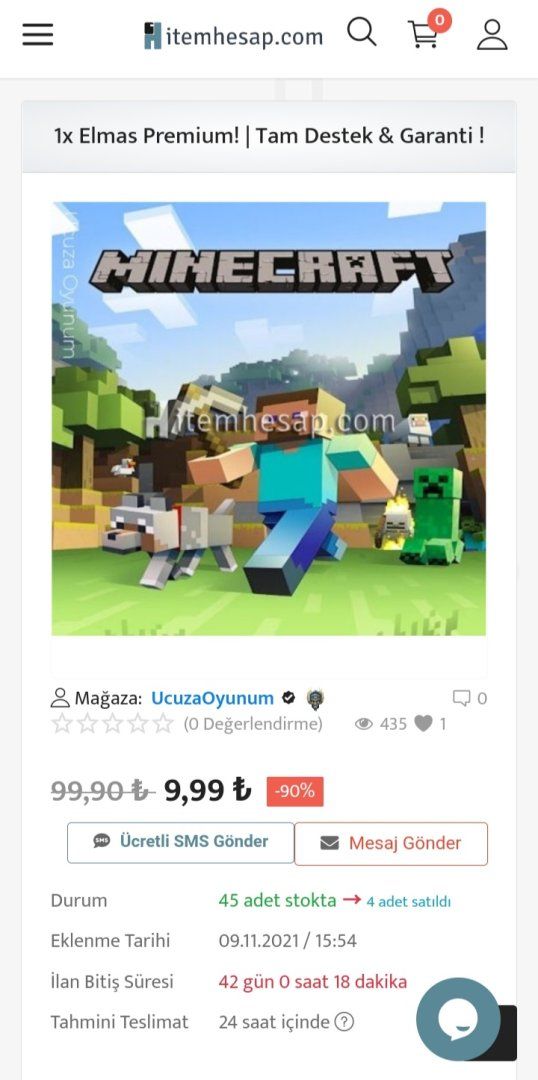Viewport: 538px width, 1080px height.
Task: Open UcuzaOyunum store page link
Action: pyautogui.click(x=212, y=698)
